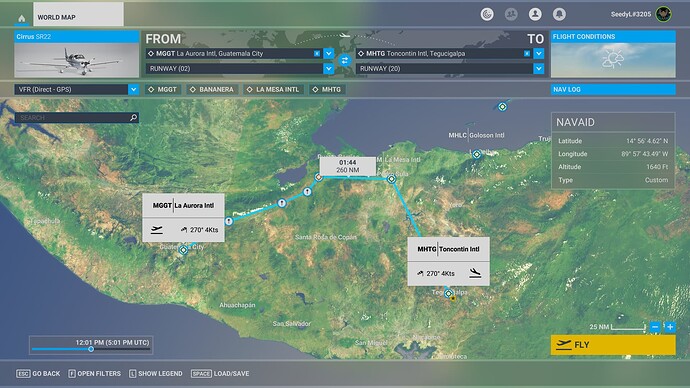Open the friends group icon

point(511,14)
